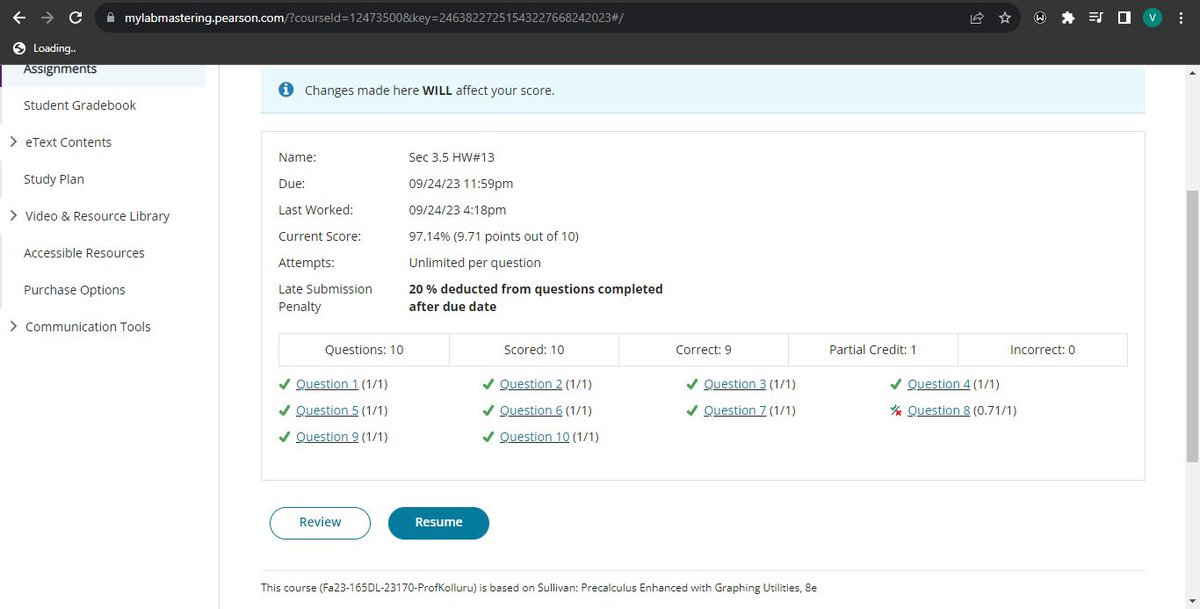Open Question 4 link
The width and height of the screenshot is (1200, 609).
[939, 384]
